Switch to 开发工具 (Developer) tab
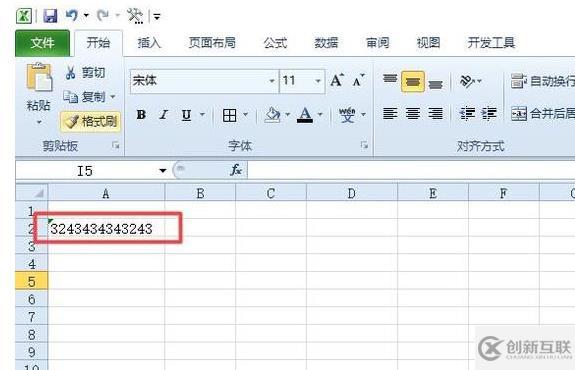Image resolution: width=575 pixels, height=370 pixels. (x=491, y=43)
